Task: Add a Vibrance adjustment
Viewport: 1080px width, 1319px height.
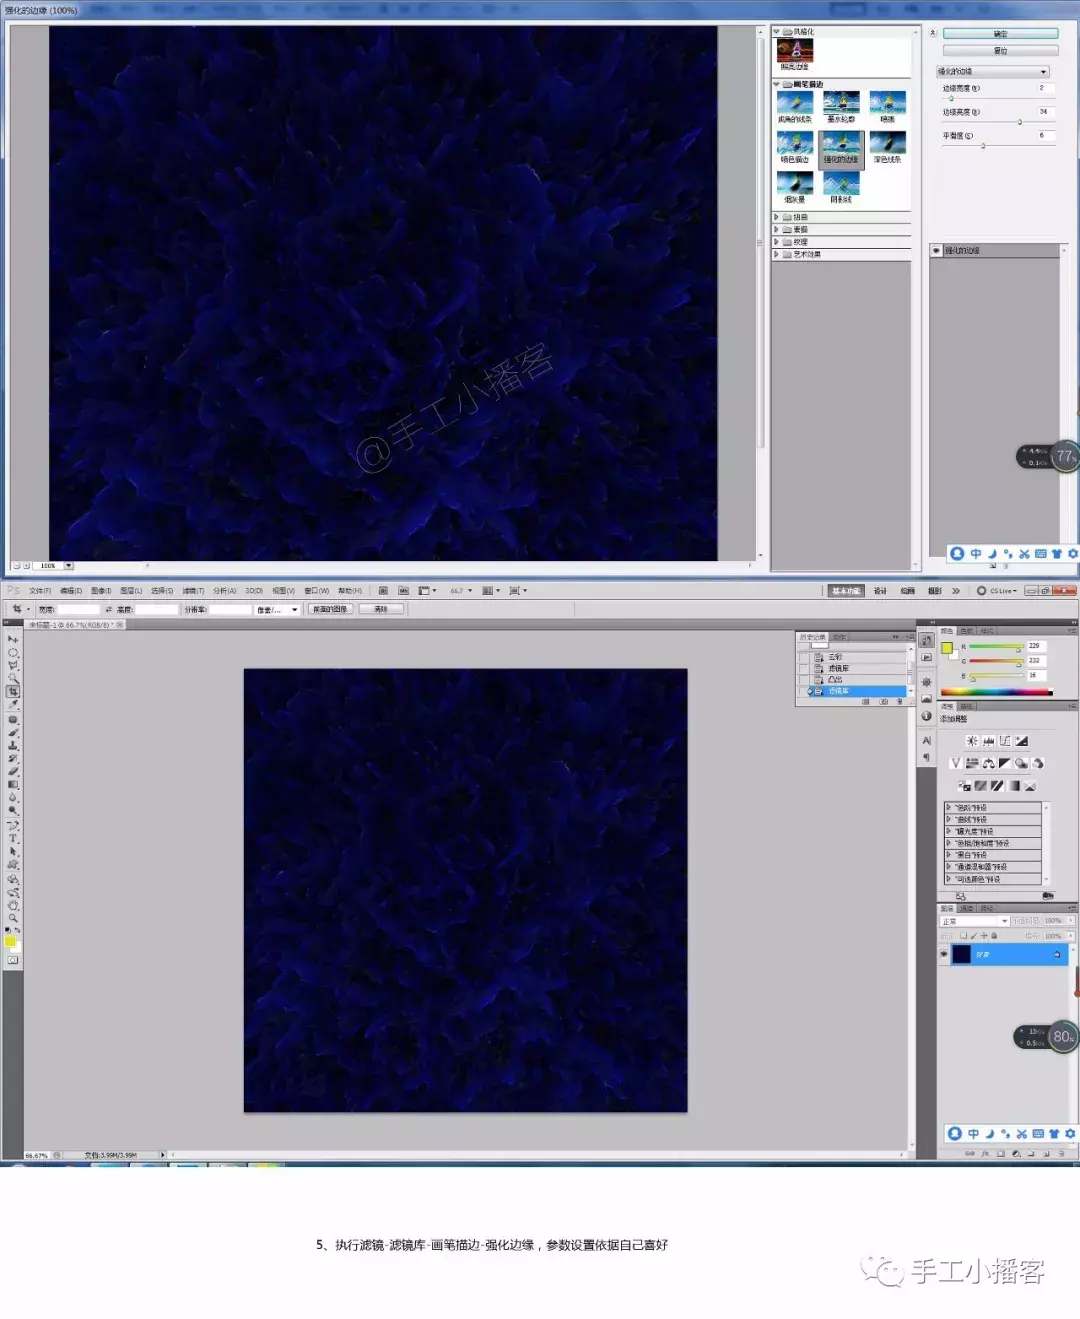Action: (x=955, y=763)
